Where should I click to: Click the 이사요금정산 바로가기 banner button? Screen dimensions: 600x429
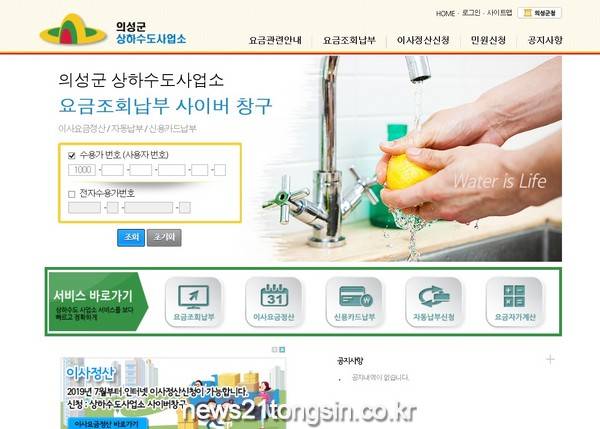[106, 424]
